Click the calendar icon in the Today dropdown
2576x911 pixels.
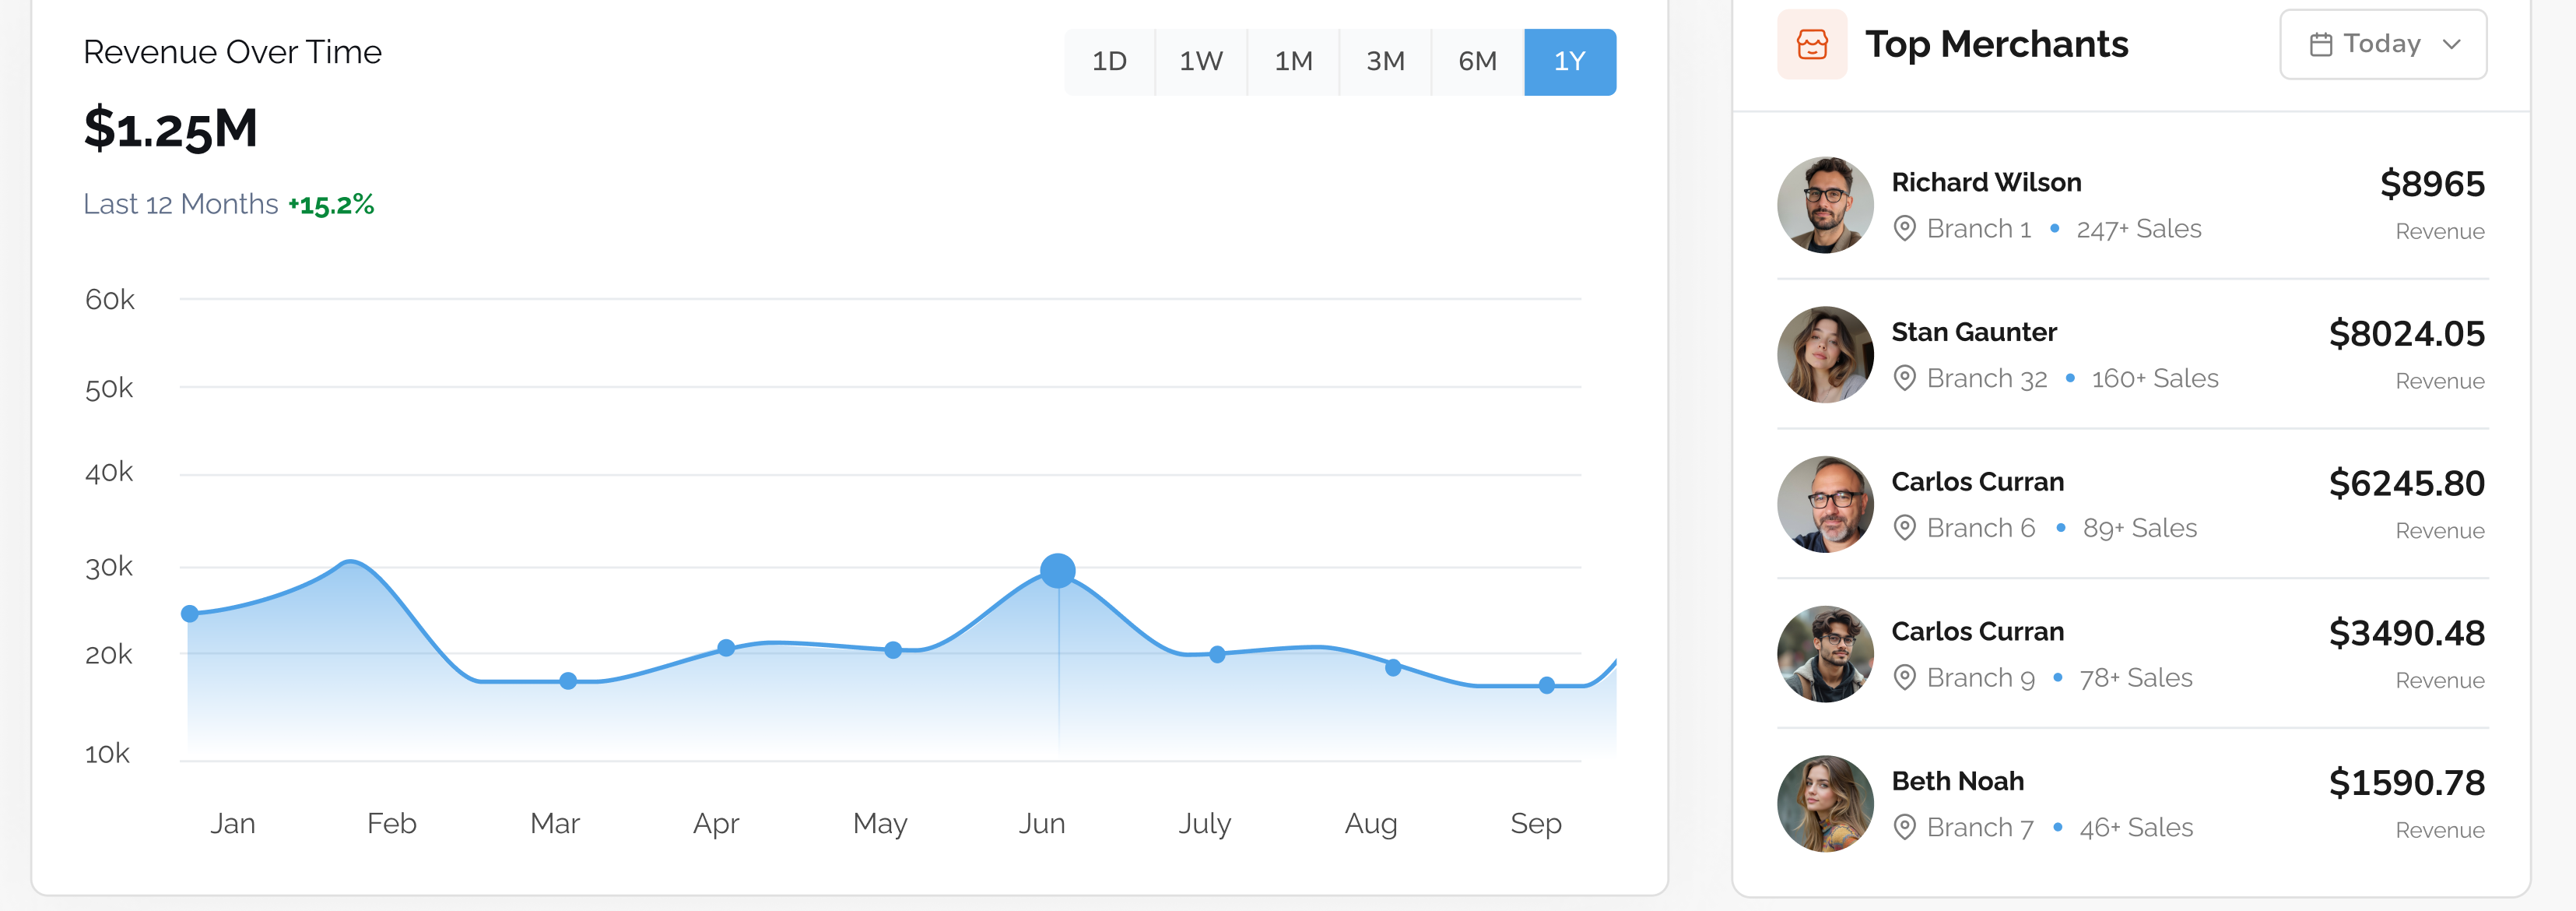(x=2321, y=44)
